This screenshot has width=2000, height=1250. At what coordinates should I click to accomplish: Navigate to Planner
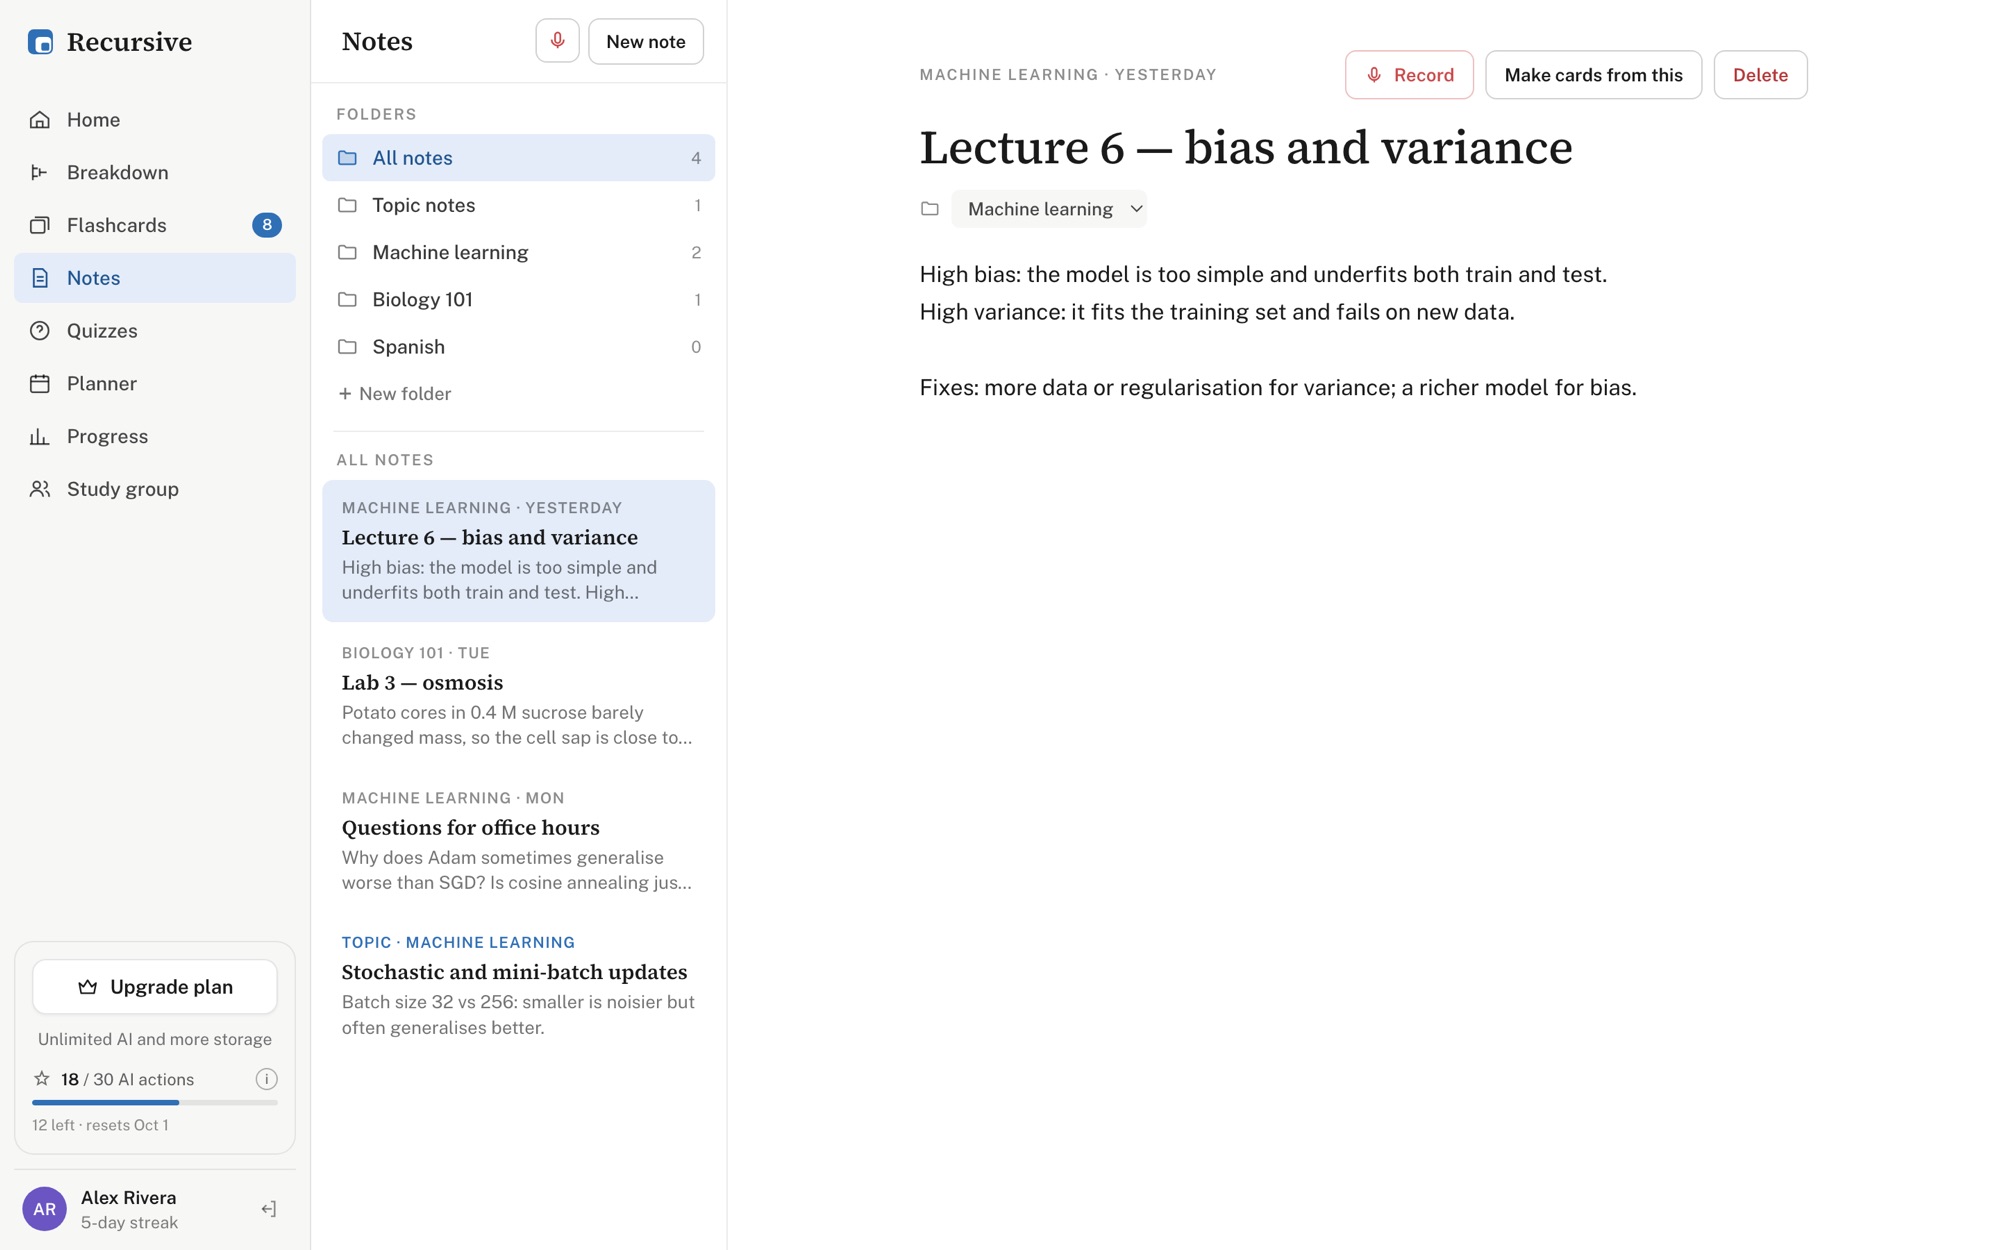[x=155, y=384]
